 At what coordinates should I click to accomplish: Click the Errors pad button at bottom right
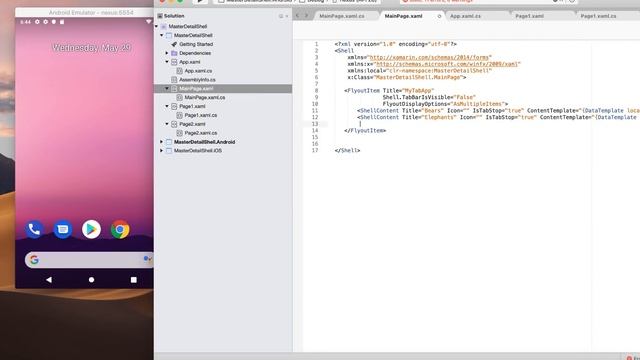(633, 358)
